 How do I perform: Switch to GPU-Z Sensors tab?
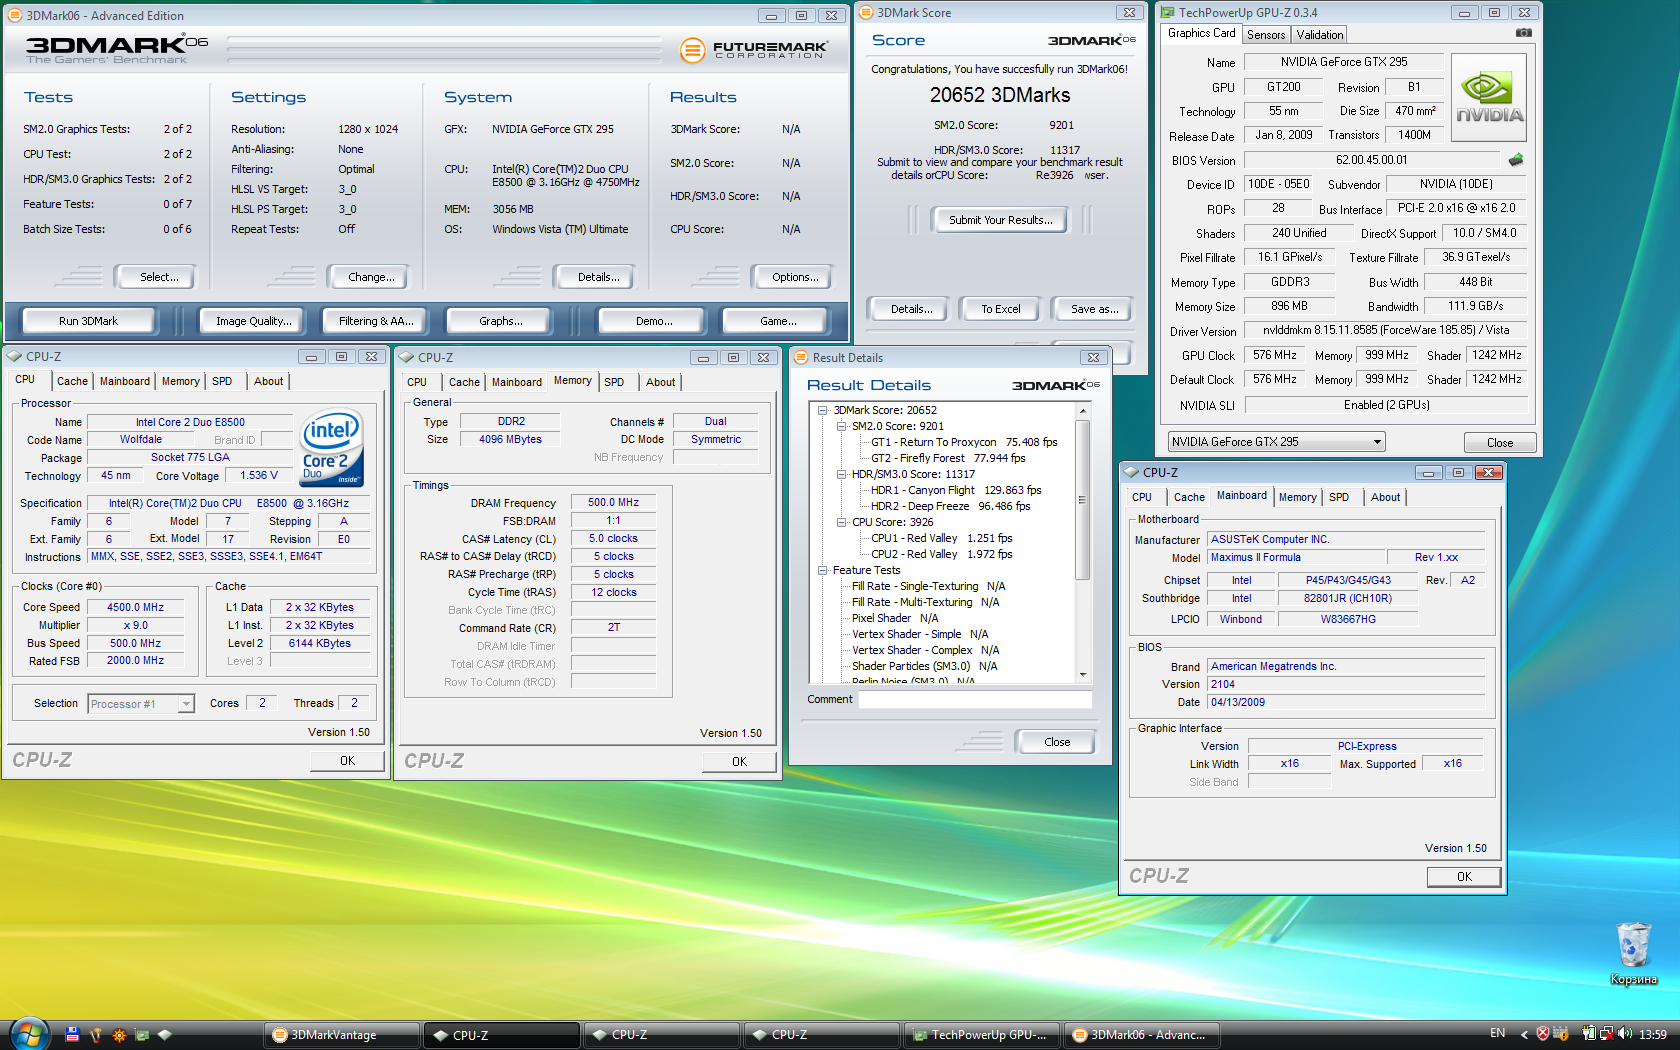pyautogui.click(x=1266, y=34)
